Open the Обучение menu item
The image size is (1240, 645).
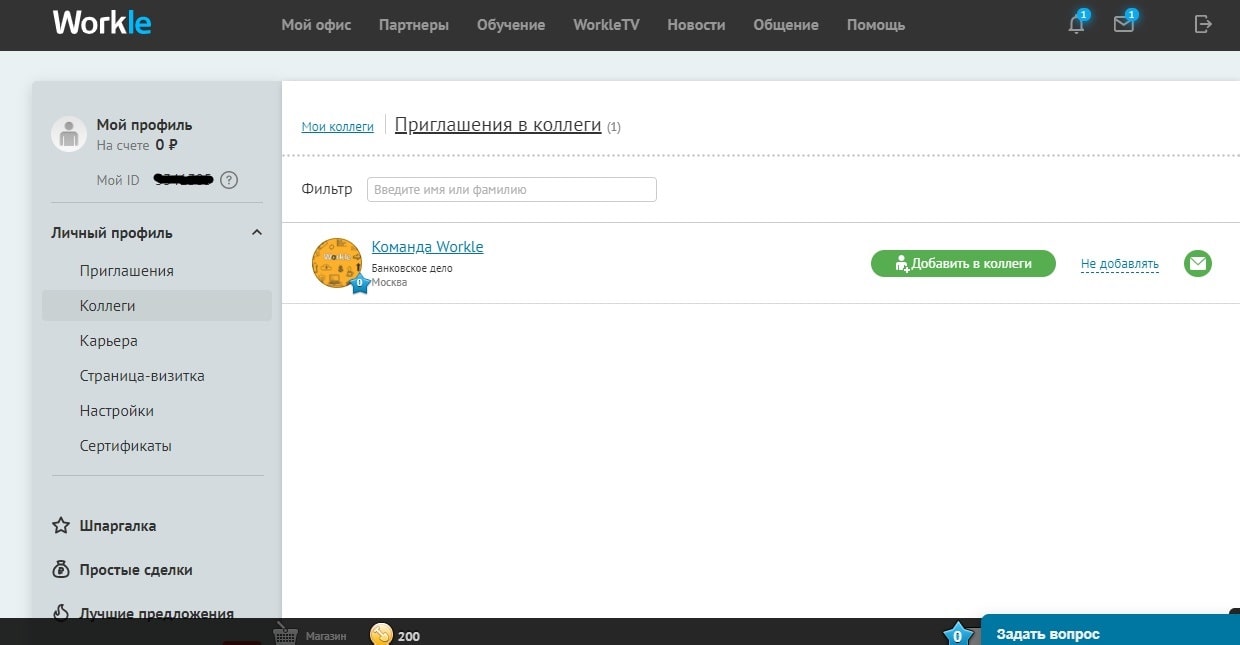511,25
